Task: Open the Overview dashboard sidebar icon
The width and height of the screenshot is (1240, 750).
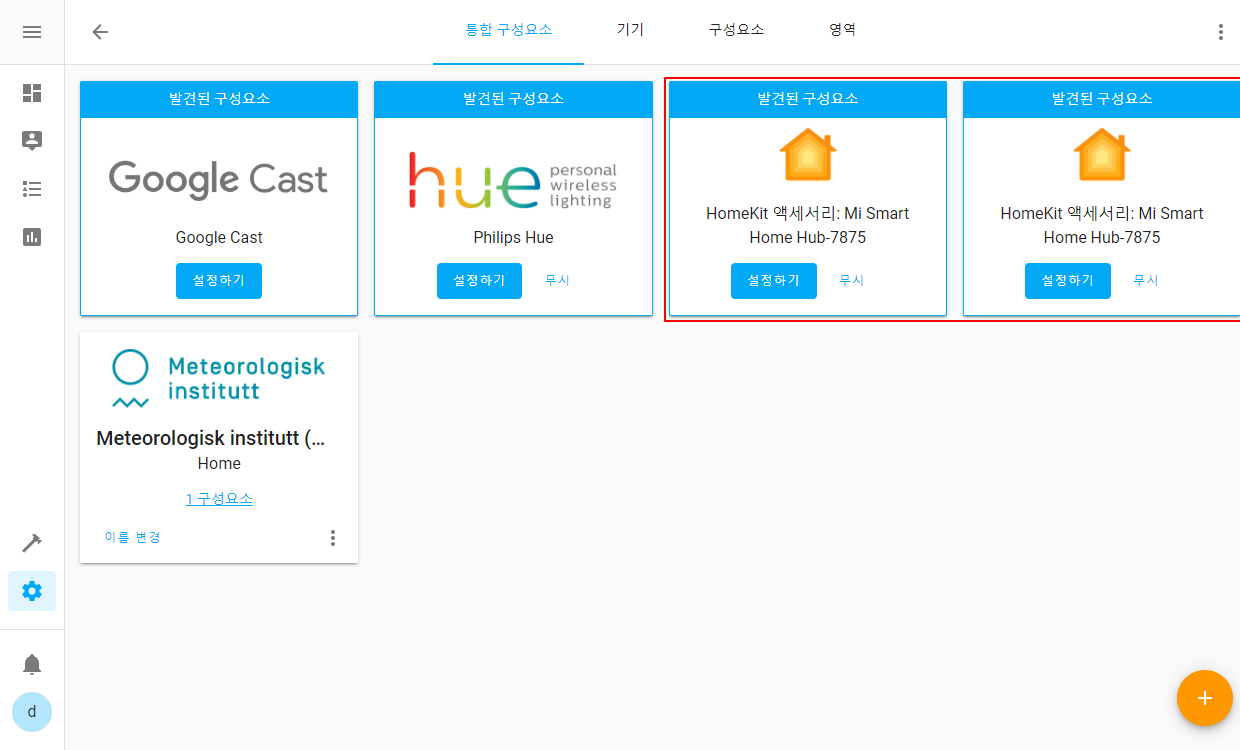Action: coord(32,93)
